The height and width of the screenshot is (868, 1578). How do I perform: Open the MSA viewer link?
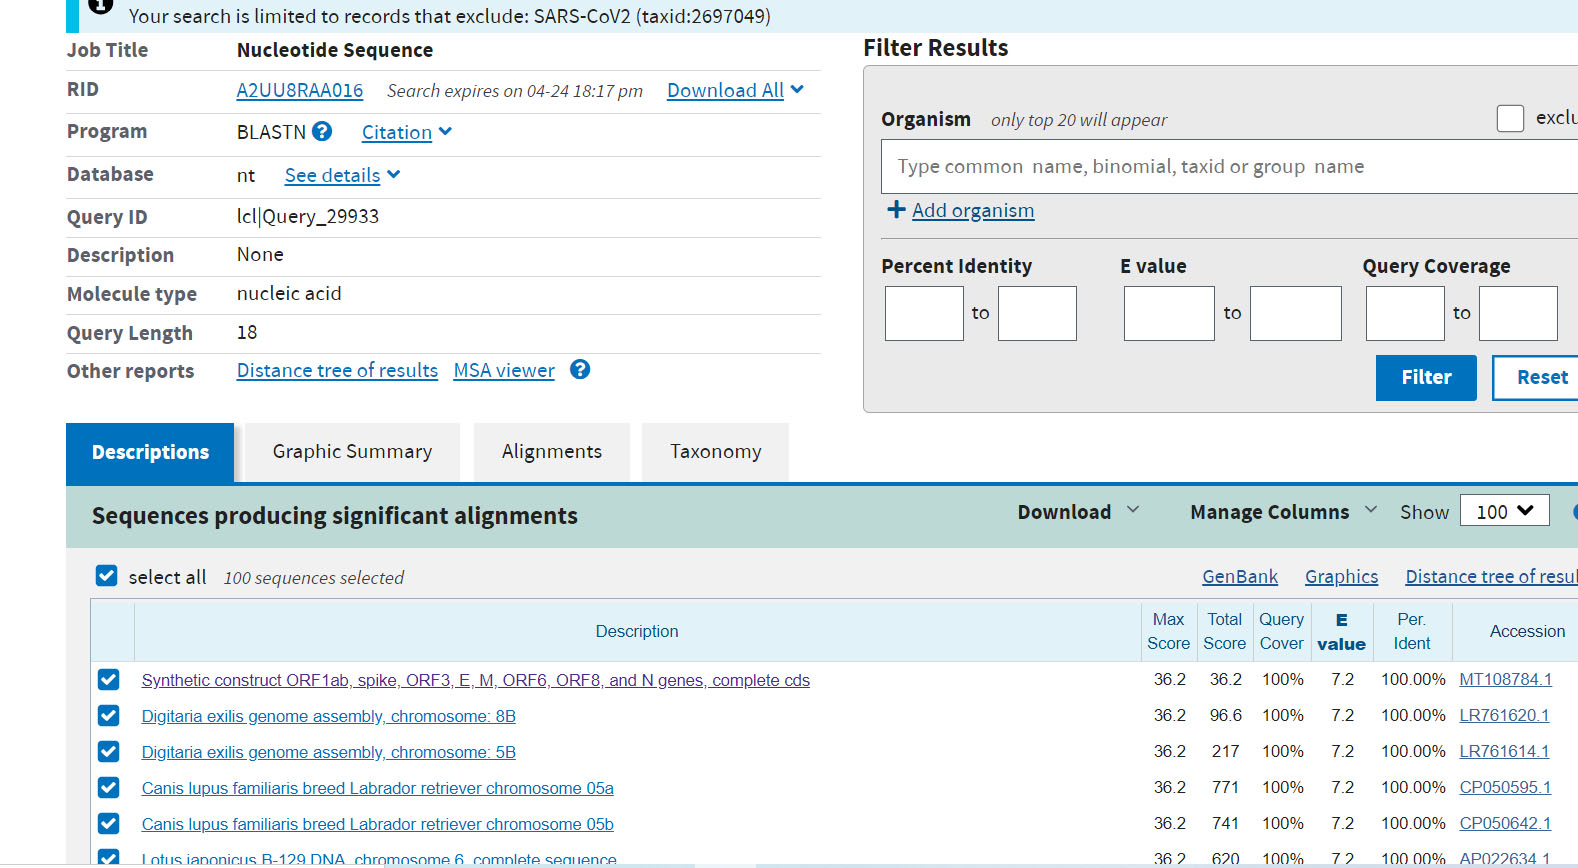coord(504,370)
